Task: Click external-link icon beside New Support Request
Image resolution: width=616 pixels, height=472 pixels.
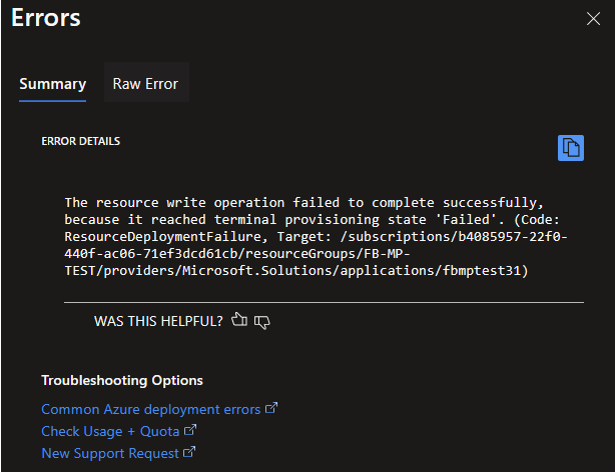Action: [190, 453]
